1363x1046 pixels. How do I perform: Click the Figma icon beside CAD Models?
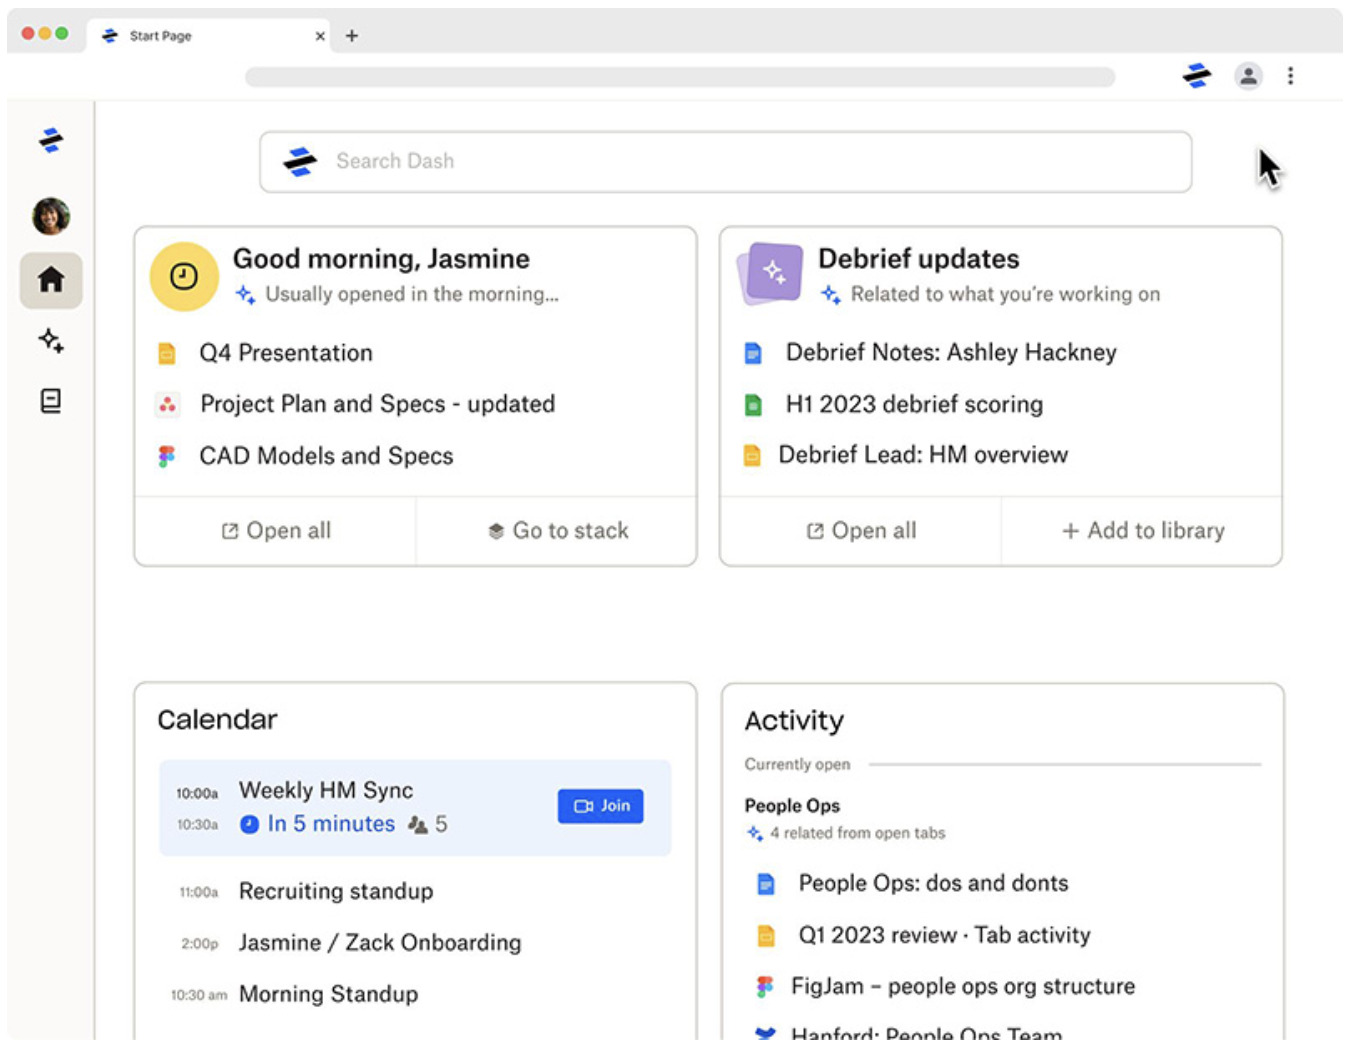pyautogui.click(x=167, y=456)
